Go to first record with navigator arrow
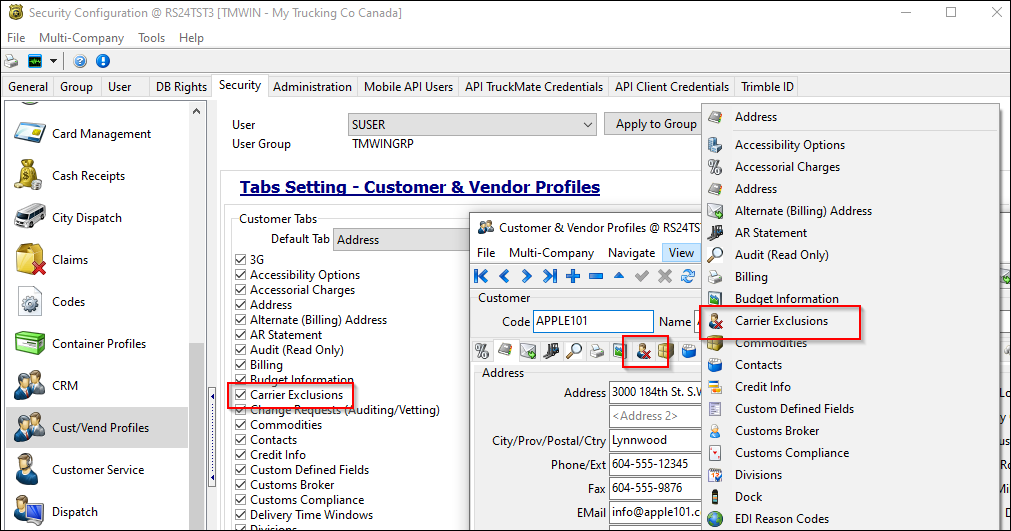This screenshot has height=531, width=1011. point(482,276)
